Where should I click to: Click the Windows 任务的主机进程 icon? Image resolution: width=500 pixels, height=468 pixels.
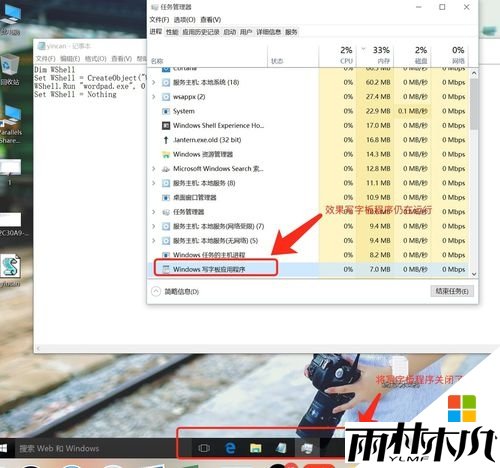[x=166, y=255]
